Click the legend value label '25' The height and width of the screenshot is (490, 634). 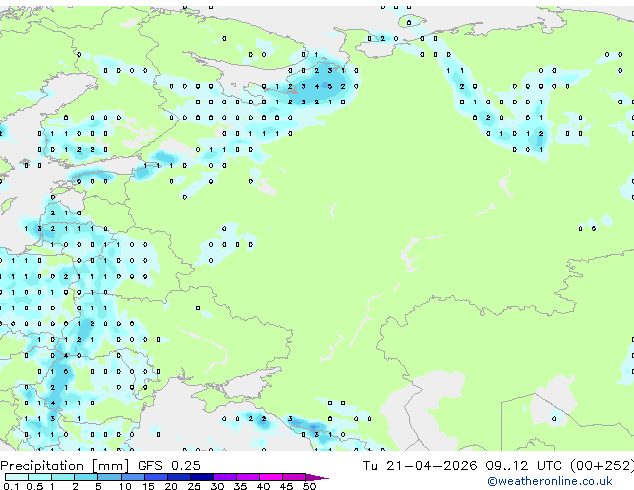click(x=194, y=486)
